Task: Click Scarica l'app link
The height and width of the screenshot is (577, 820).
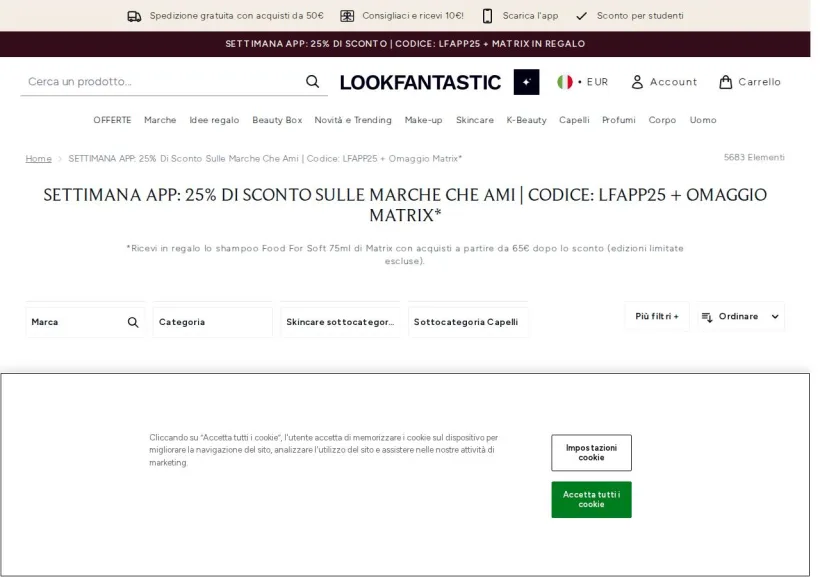Action: 530,16
